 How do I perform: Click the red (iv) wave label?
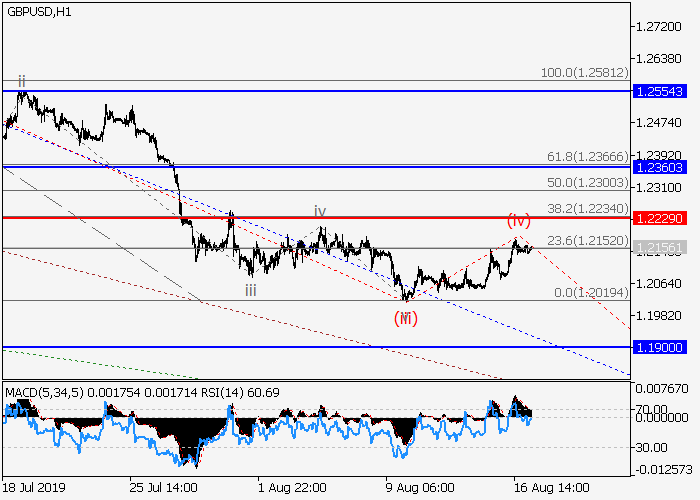point(517,218)
